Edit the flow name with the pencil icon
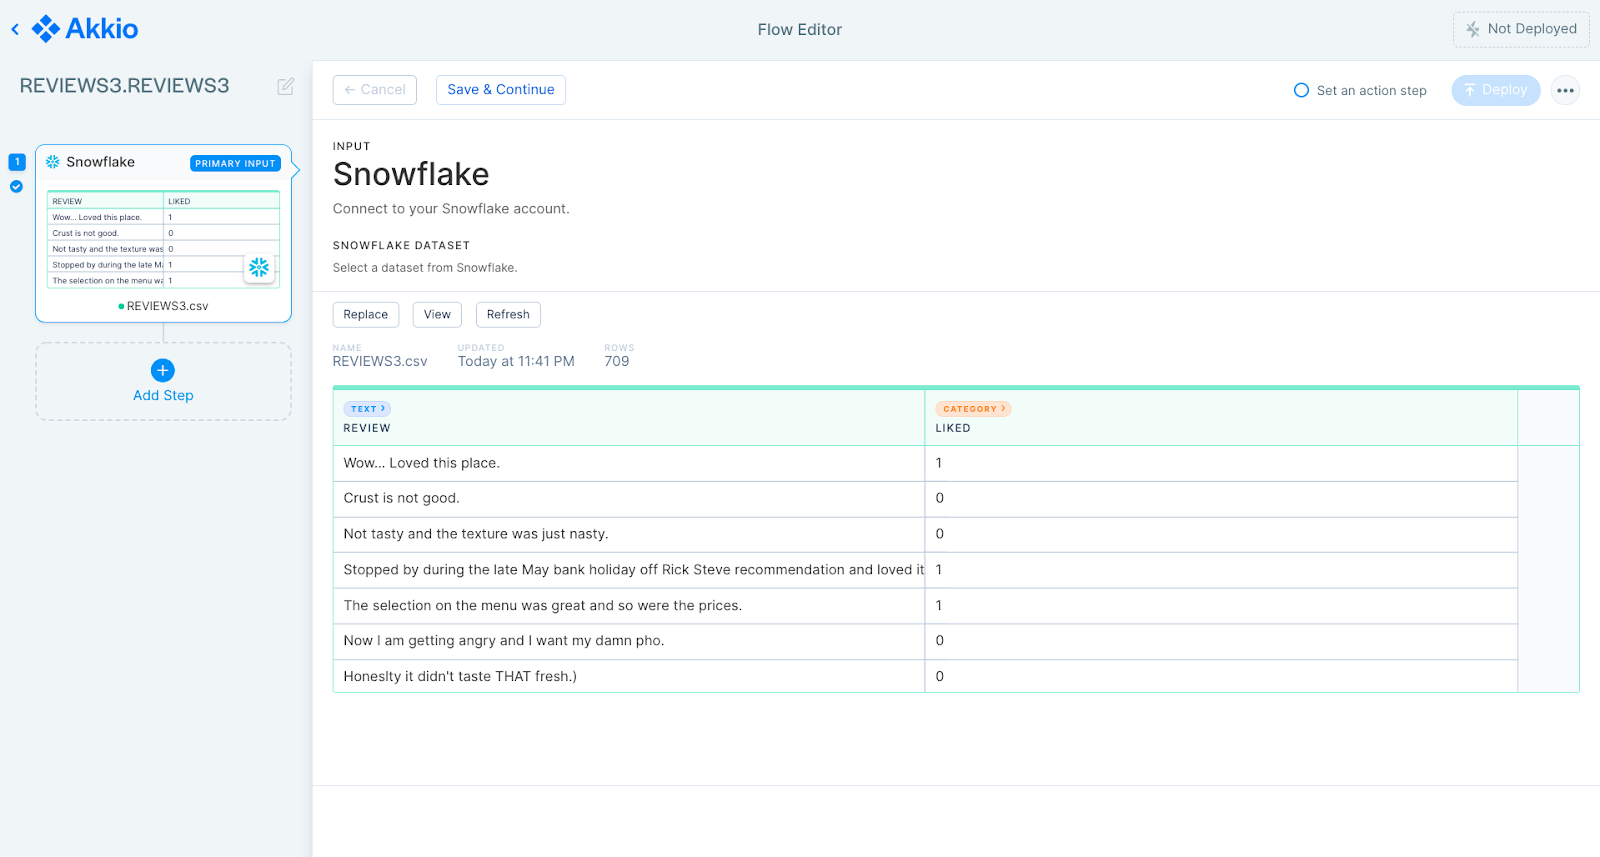Screen dimensions: 1600x857 [x=286, y=86]
